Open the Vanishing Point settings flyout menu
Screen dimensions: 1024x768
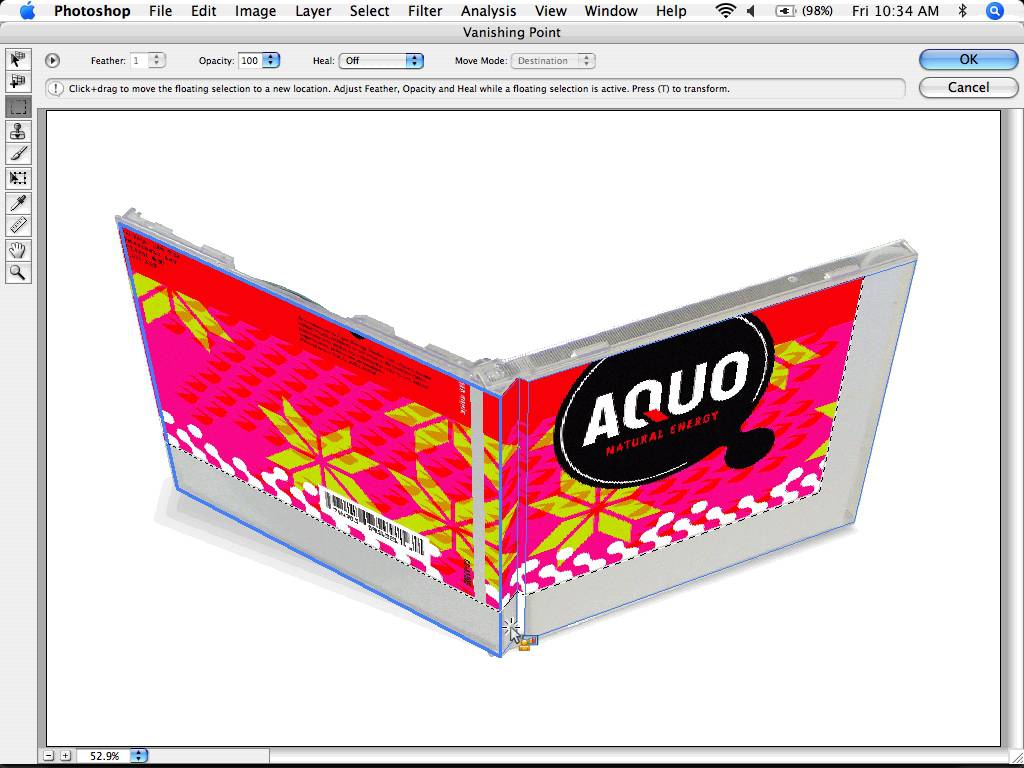52,61
